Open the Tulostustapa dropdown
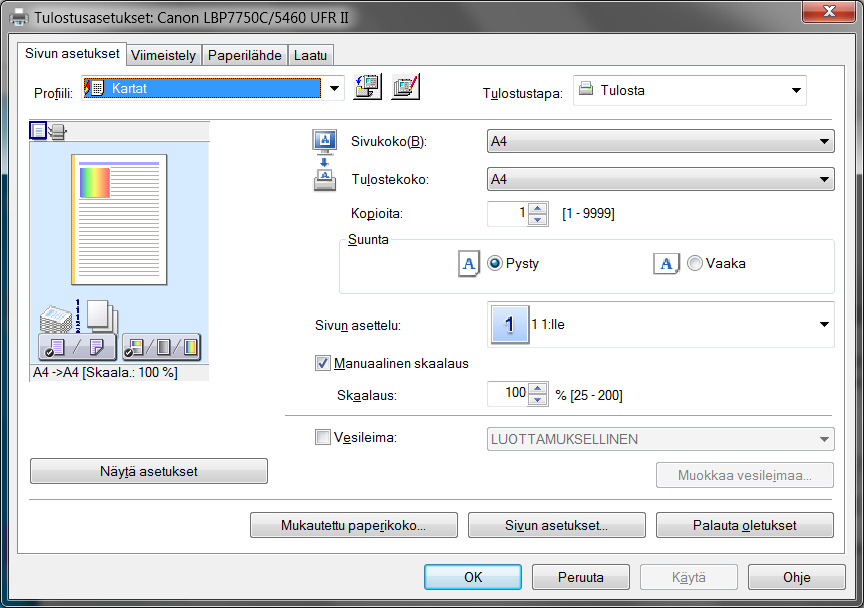Image resolution: width=864 pixels, height=608 pixels. click(796, 90)
